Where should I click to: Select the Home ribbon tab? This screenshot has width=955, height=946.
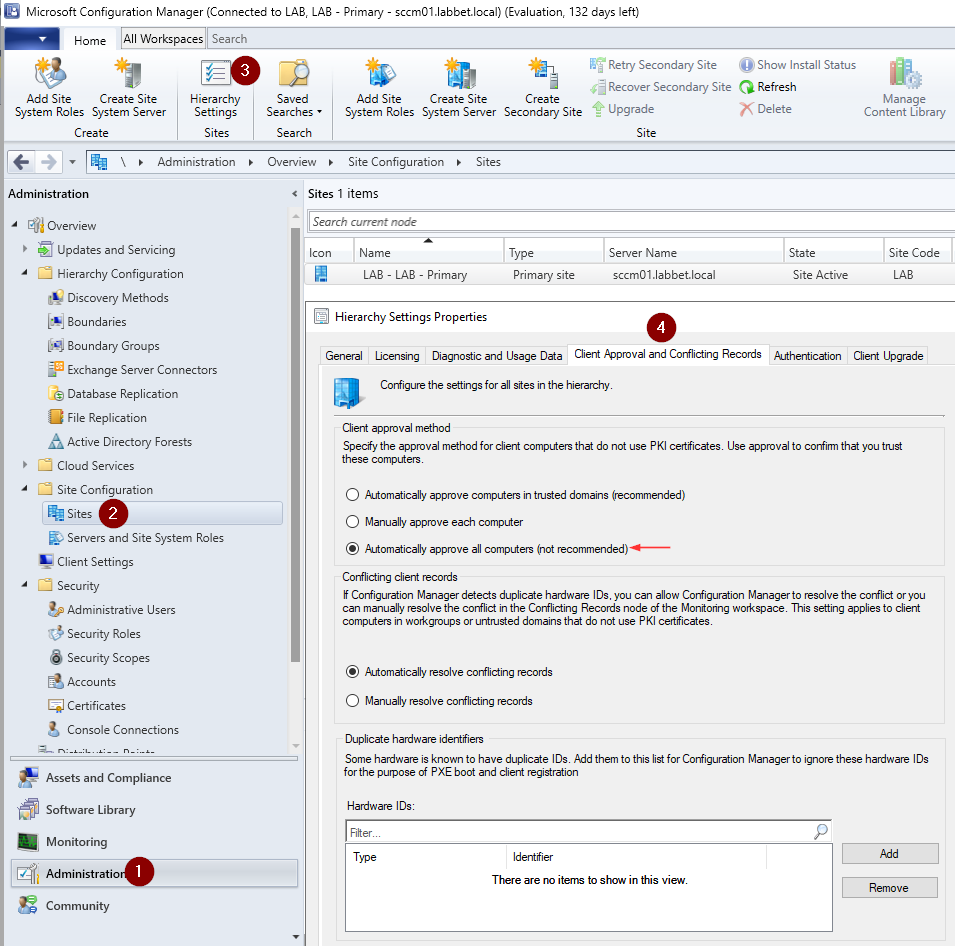[x=90, y=40]
